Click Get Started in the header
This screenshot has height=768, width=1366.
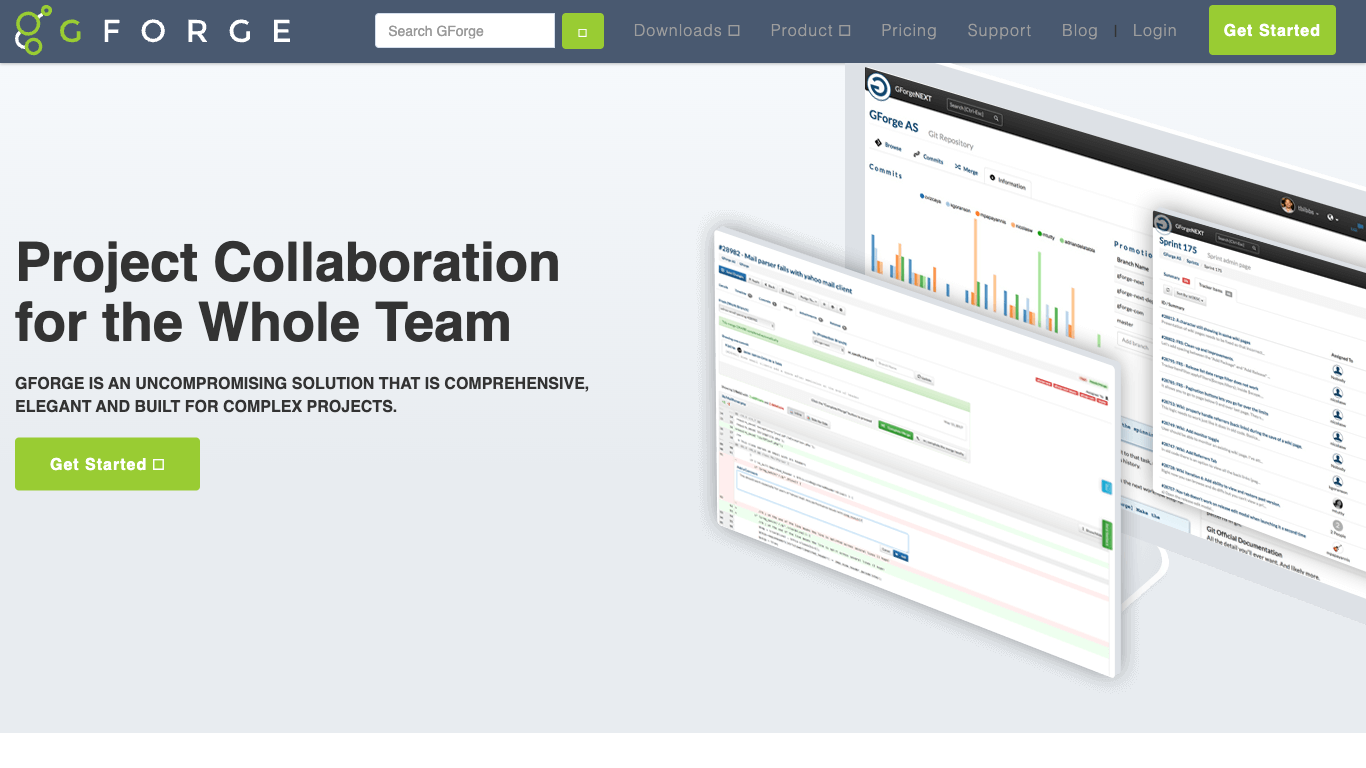(x=1272, y=30)
